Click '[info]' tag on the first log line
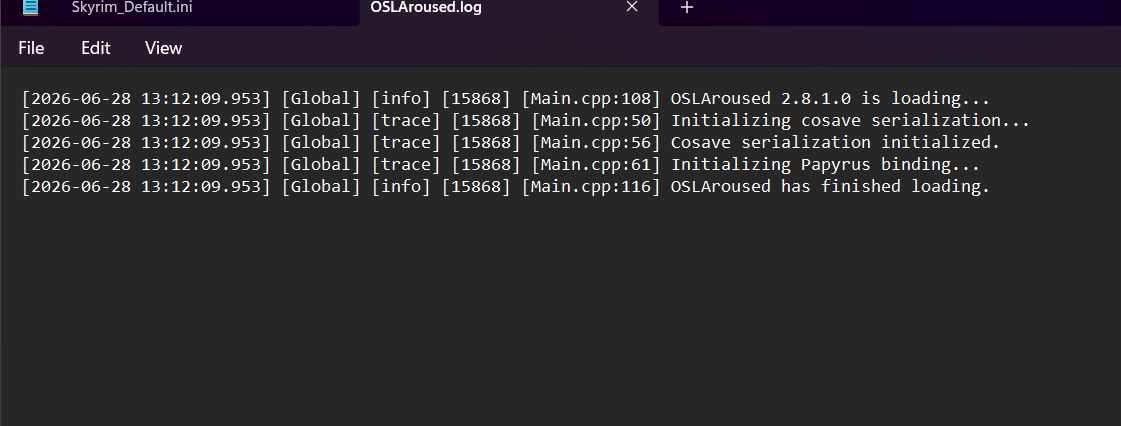The width and height of the screenshot is (1121, 426). pos(401,99)
